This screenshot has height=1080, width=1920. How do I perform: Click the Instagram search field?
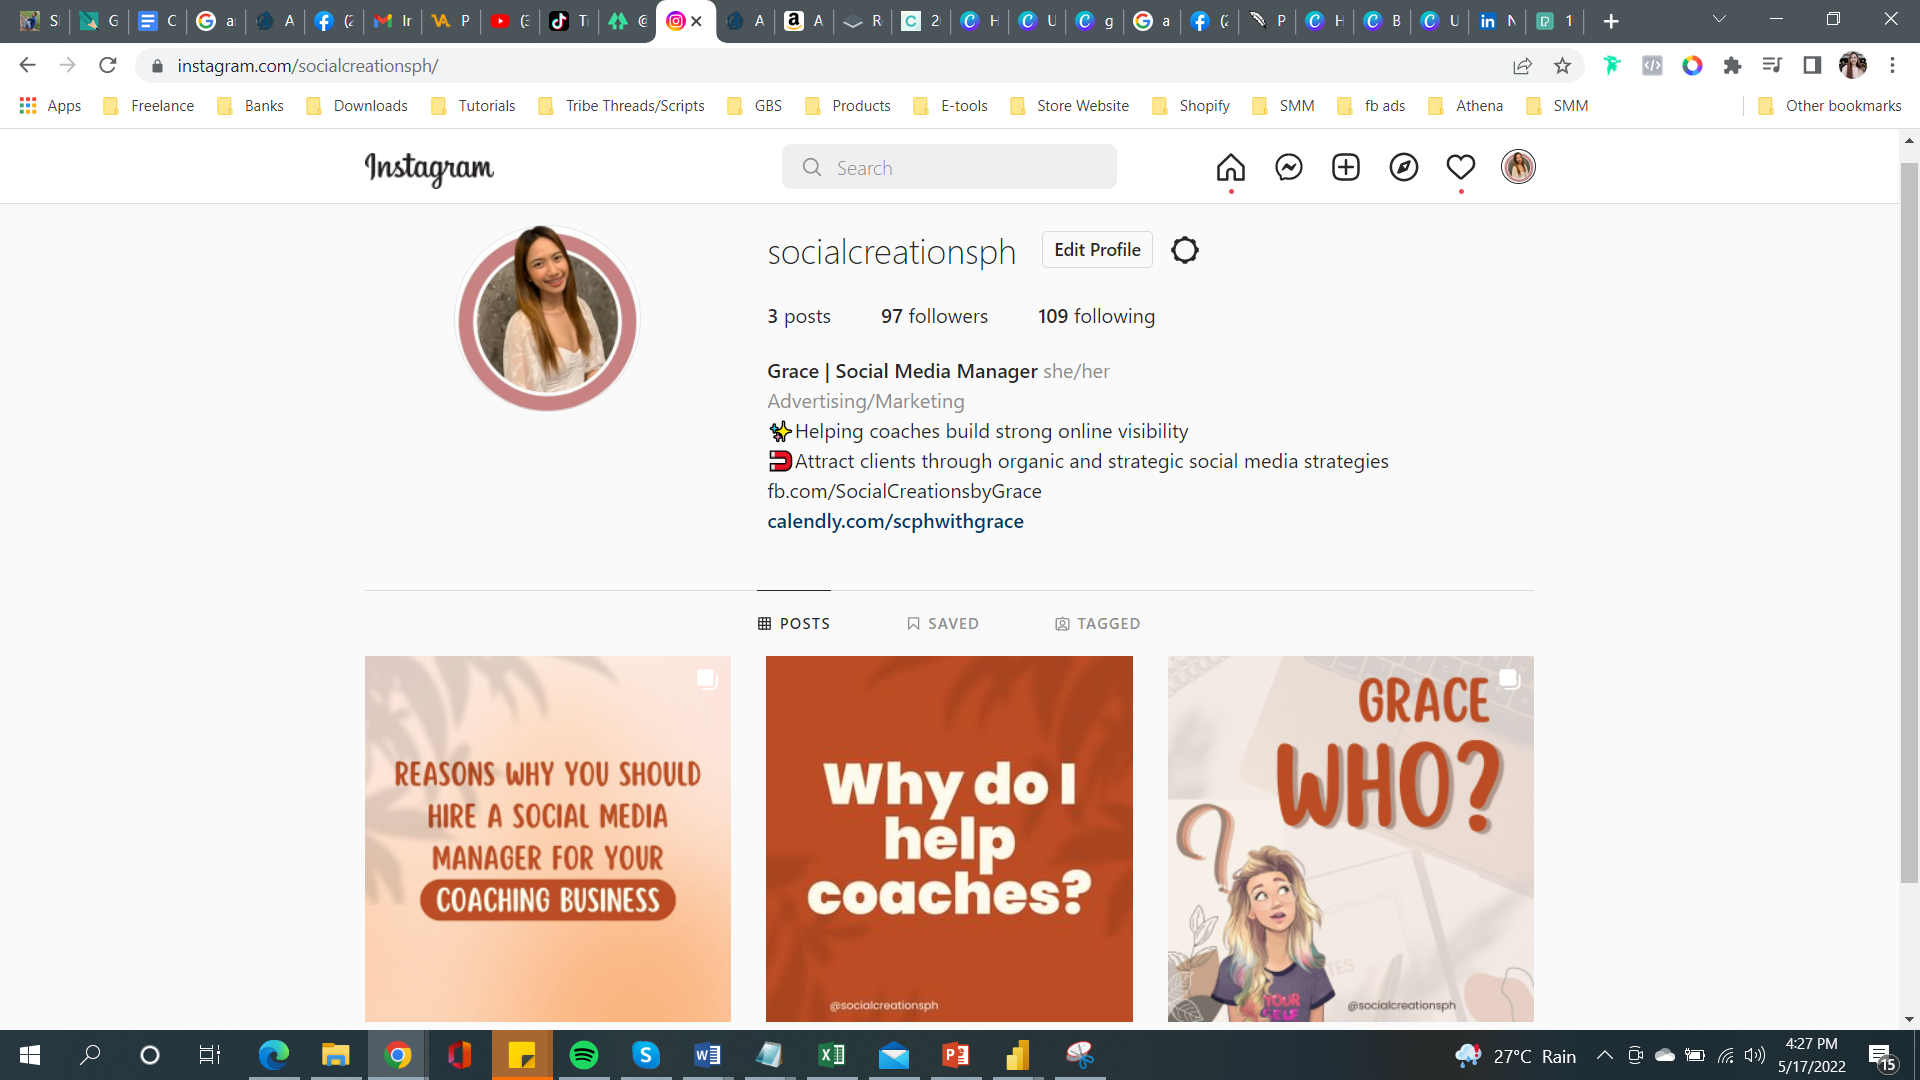pyautogui.click(x=949, y=167)
